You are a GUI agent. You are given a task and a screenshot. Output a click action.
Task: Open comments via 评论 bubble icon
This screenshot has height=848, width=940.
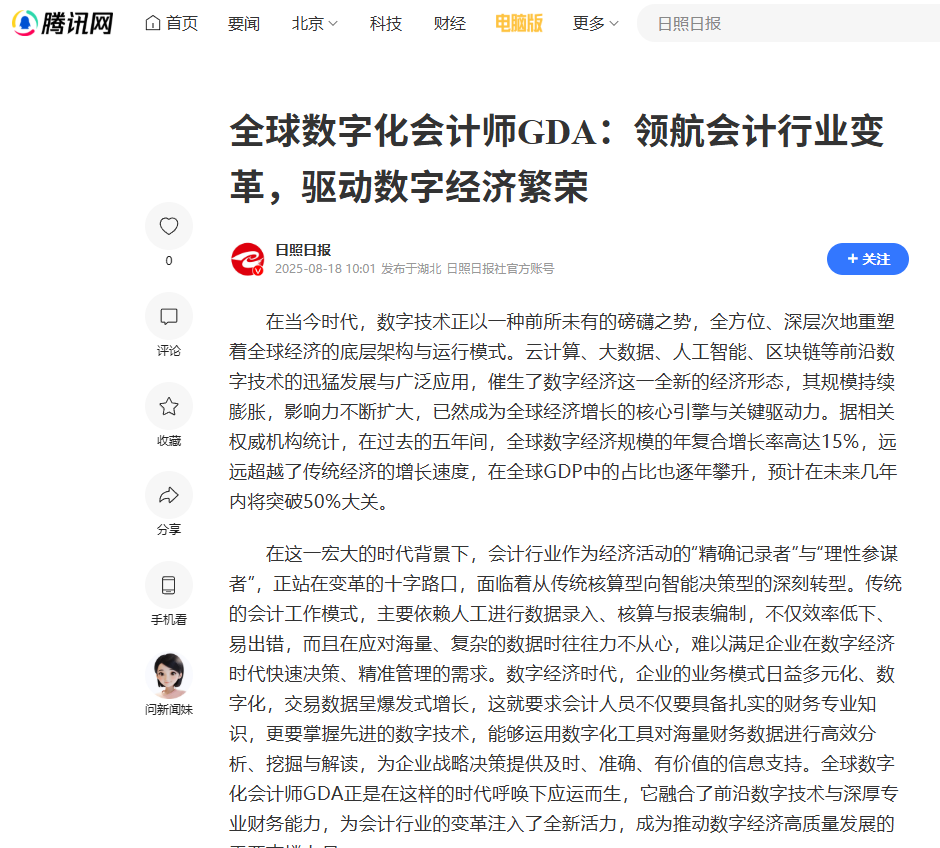tap(169, 317)
